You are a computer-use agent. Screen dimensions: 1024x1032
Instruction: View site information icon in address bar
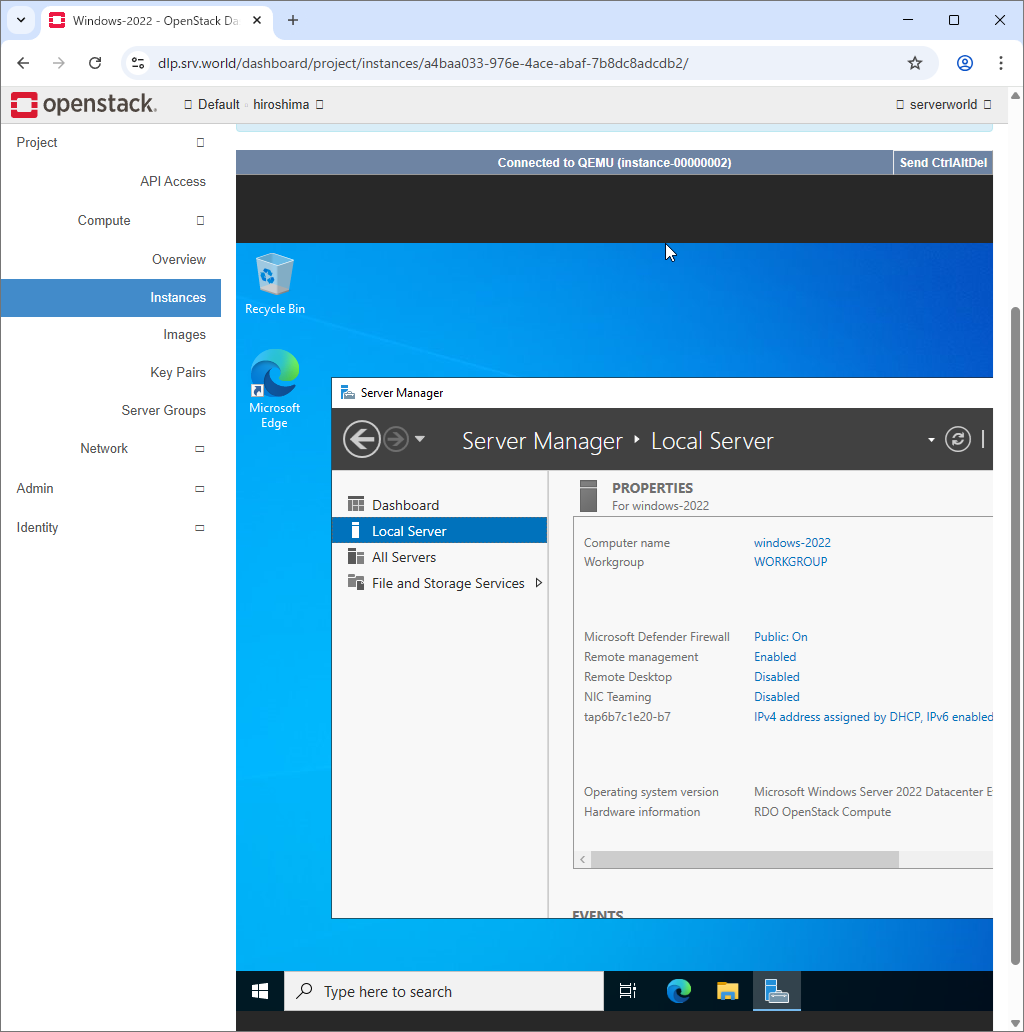point(138,63)
